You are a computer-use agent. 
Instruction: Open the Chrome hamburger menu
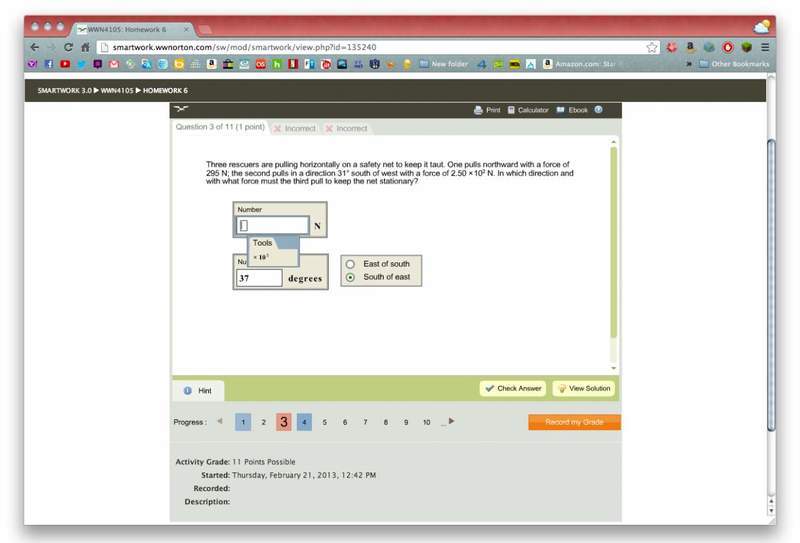pyautogui.click(x=765, y=47)
